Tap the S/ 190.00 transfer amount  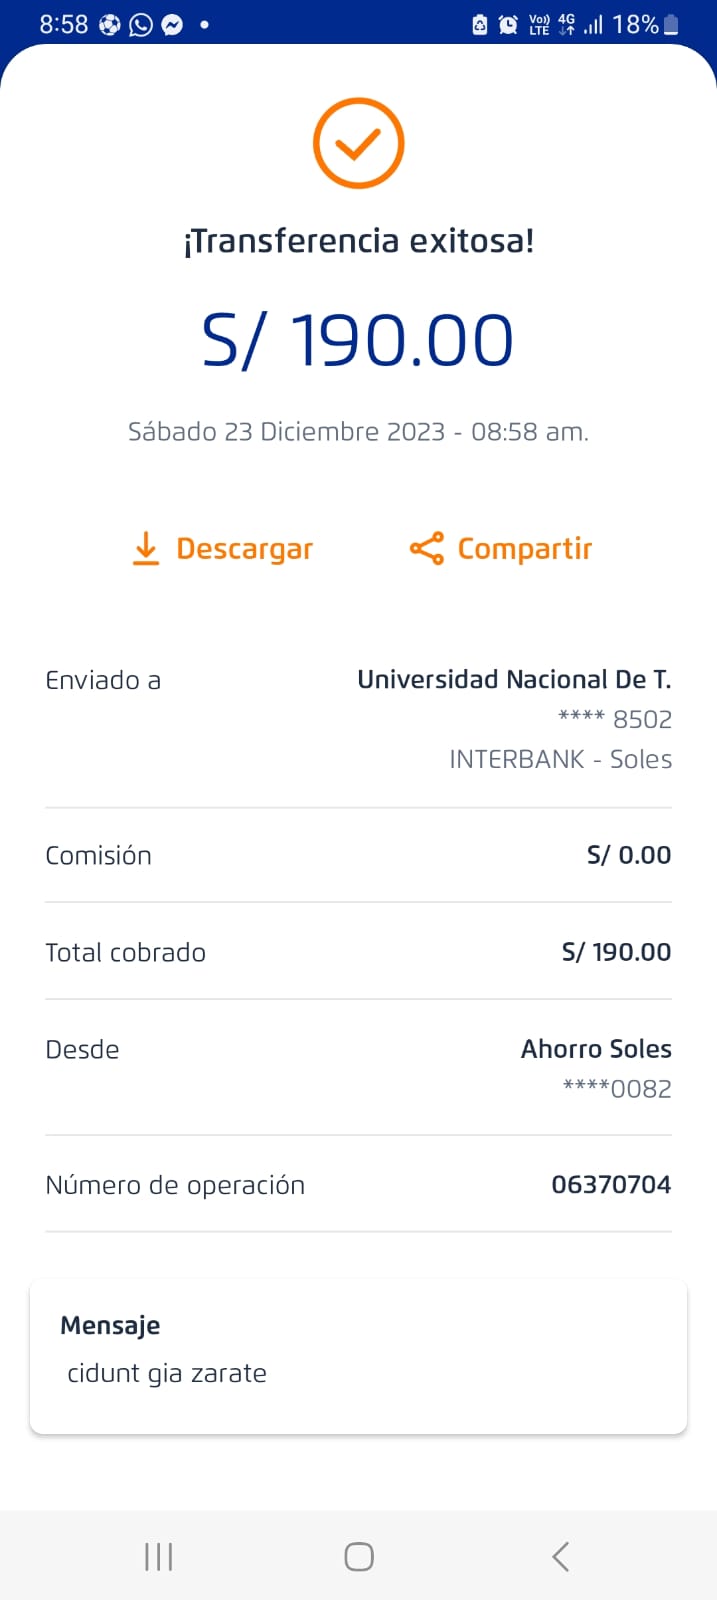tap(358, 340)
